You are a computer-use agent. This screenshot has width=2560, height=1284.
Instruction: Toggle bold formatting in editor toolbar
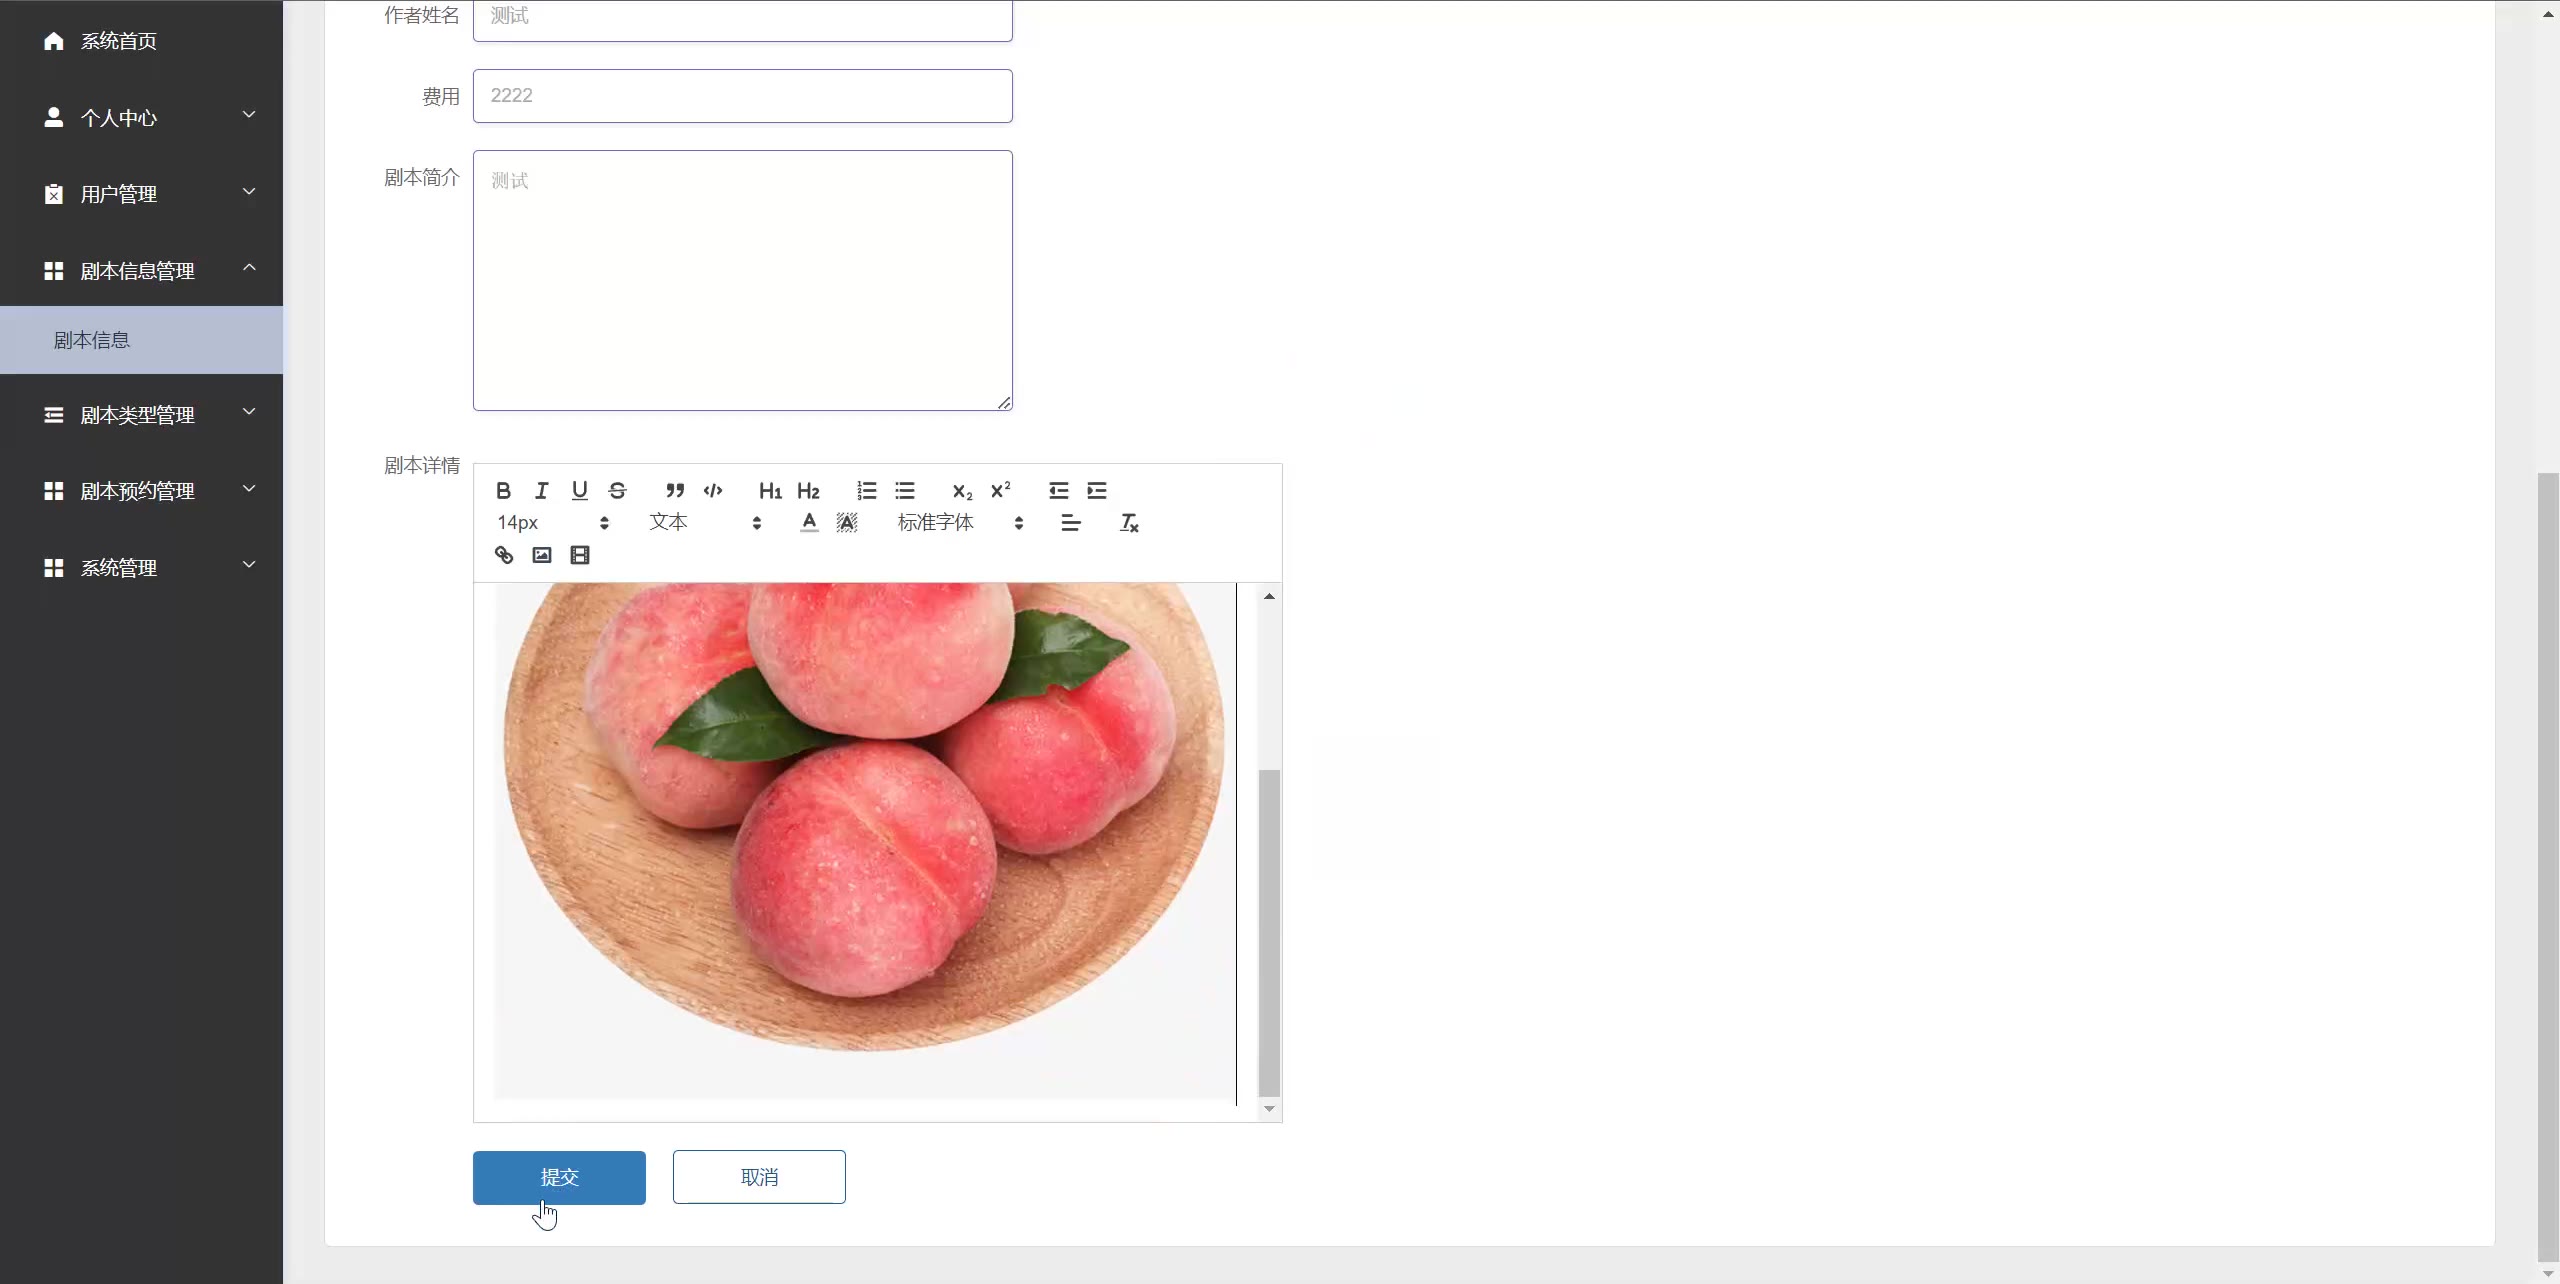click(504, 491)
